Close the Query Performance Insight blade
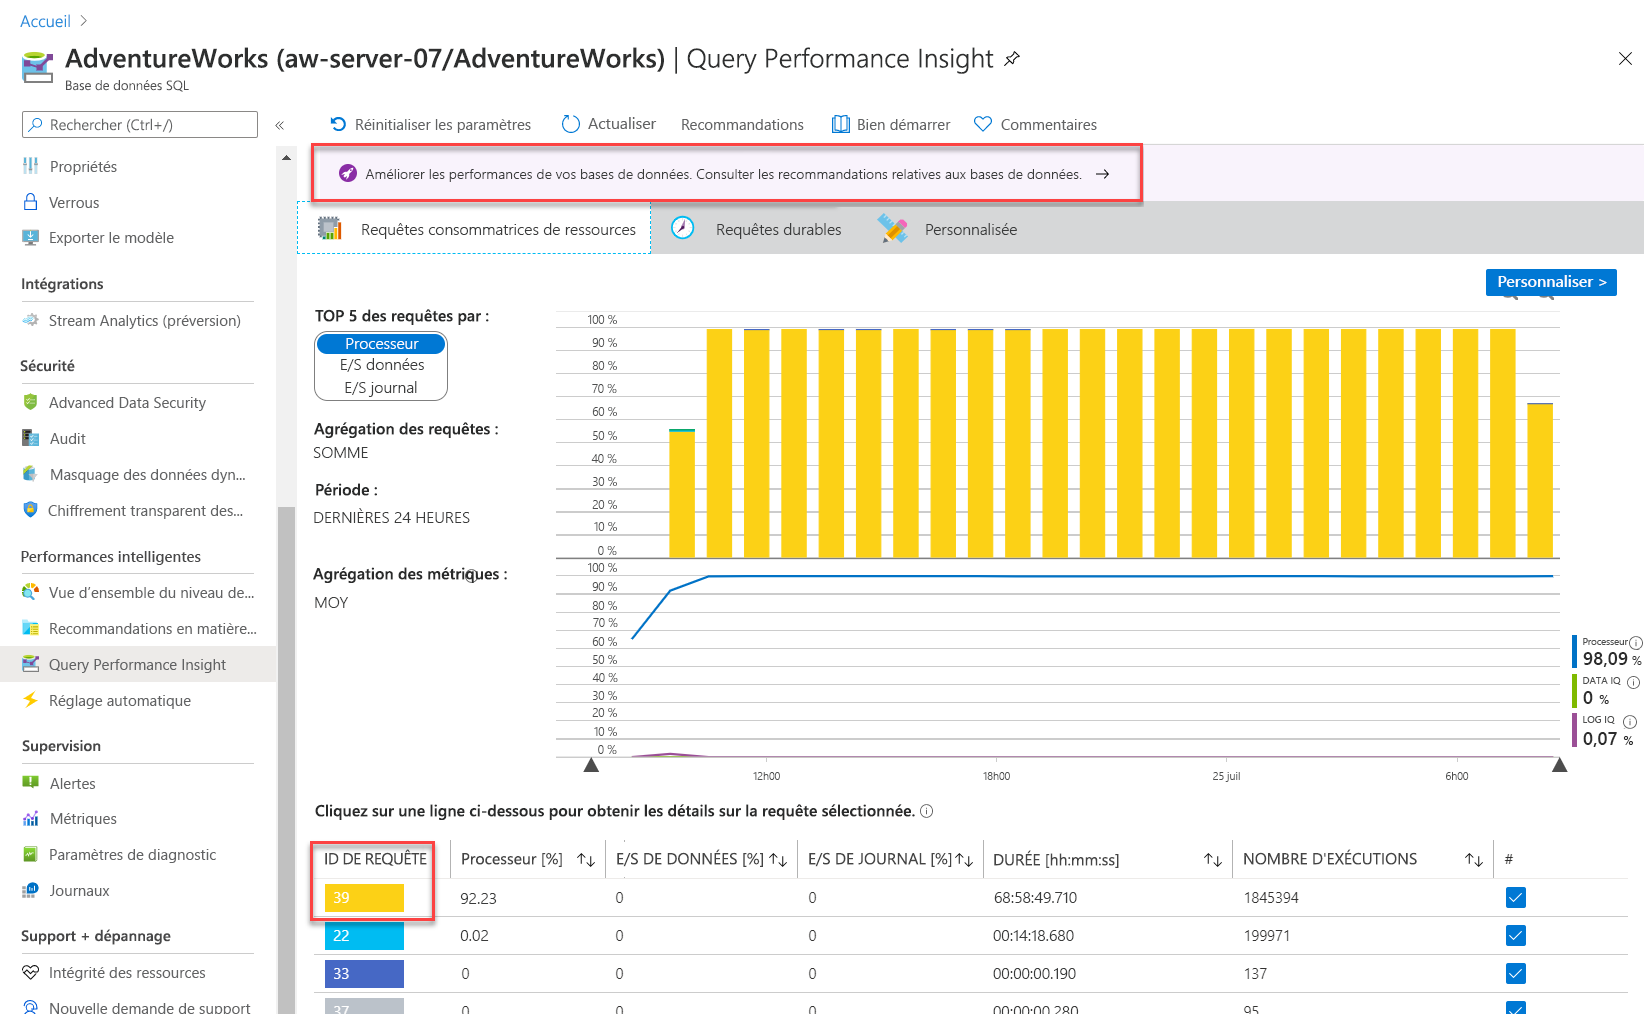 pyautogui.click(x=1625, y=59)
